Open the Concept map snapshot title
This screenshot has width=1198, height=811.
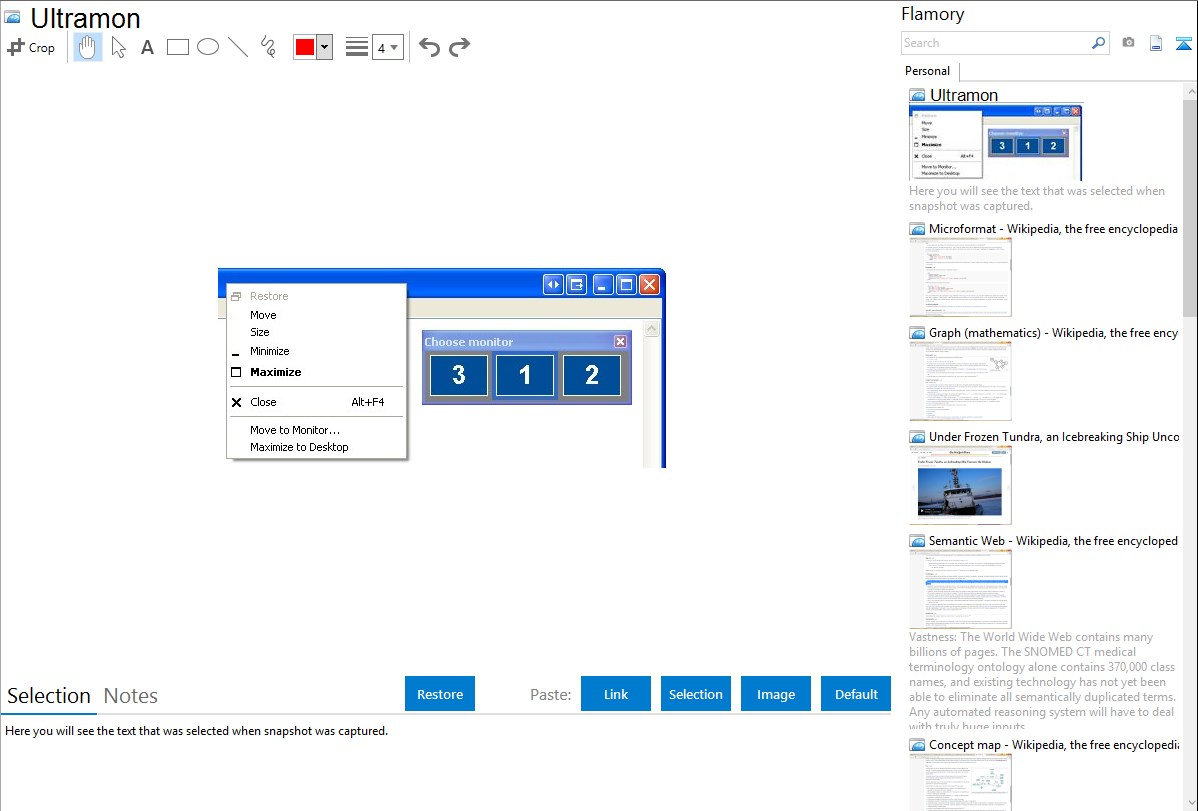[x=1053, y=744]
